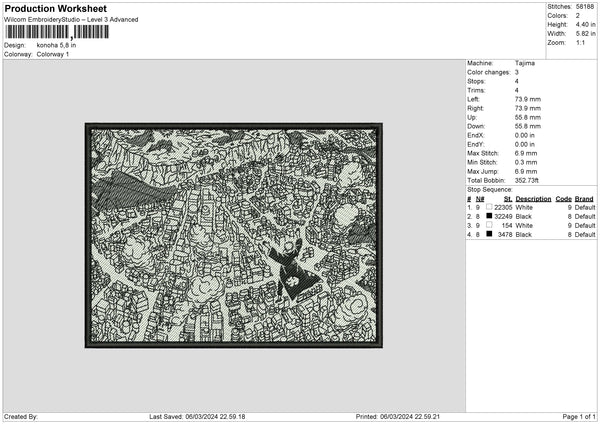Click the Created By label in footer
Image resolution: width=600 pixels, height=424 pixels.
point(21,417)
